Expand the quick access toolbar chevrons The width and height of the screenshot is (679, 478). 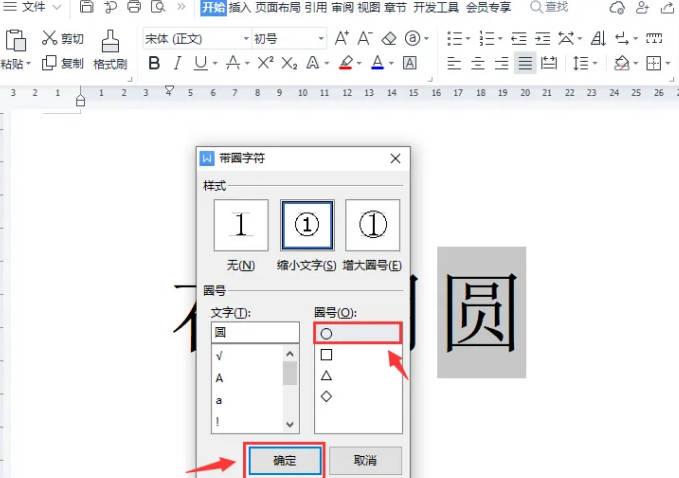click(x=182, y=6)
